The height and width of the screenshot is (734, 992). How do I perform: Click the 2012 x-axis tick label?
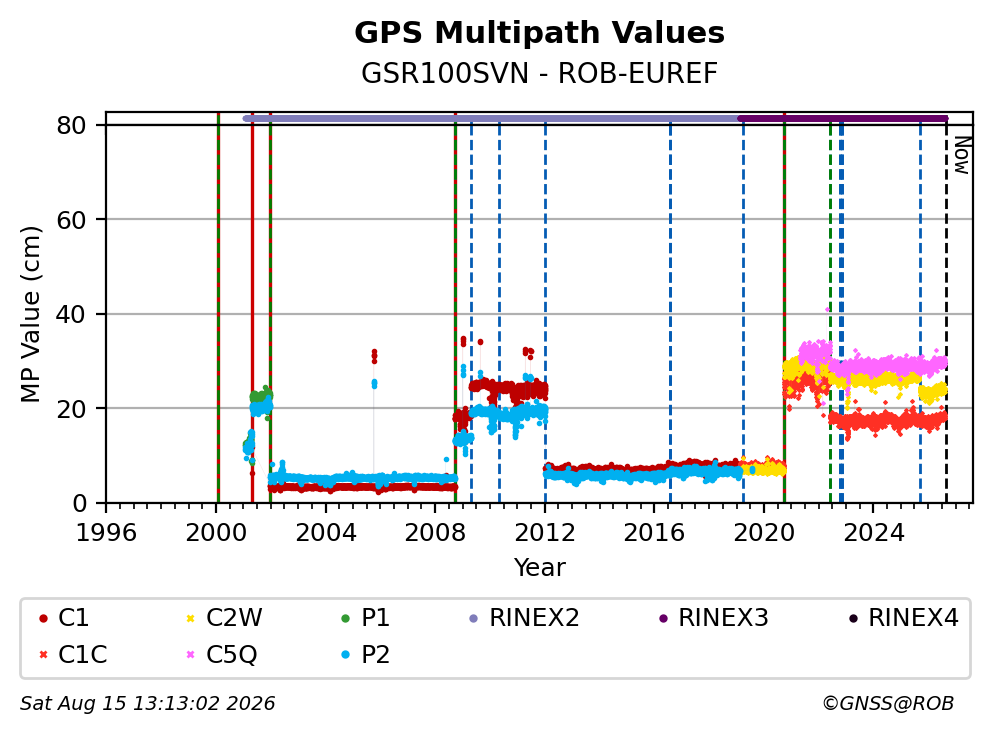(x=545, y=533)
